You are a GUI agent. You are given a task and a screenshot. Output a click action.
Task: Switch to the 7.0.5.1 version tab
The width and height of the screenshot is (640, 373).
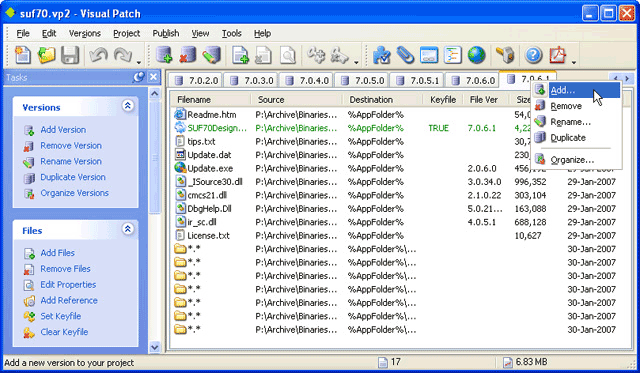(418, 80)
